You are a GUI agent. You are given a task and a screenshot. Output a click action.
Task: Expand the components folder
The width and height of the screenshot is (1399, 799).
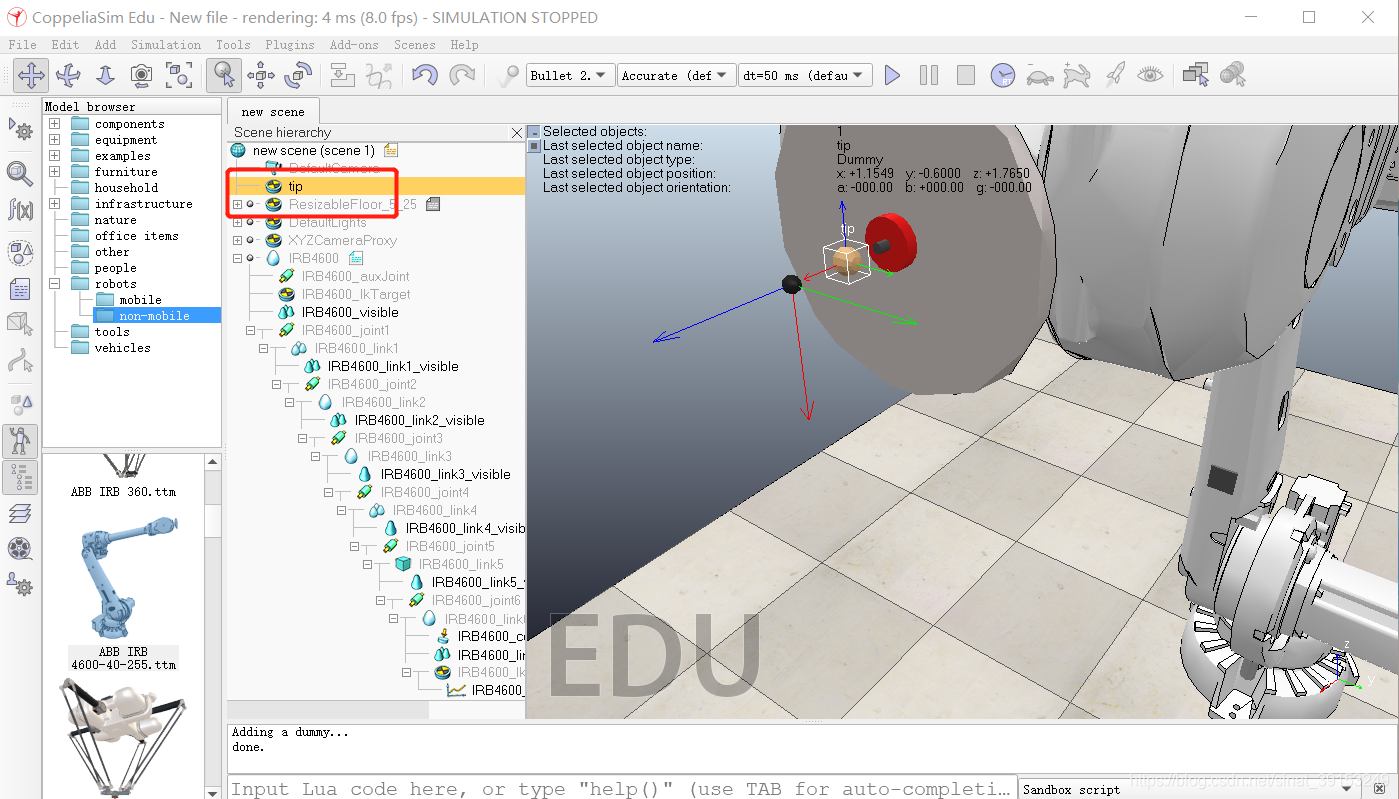point(55,124)
